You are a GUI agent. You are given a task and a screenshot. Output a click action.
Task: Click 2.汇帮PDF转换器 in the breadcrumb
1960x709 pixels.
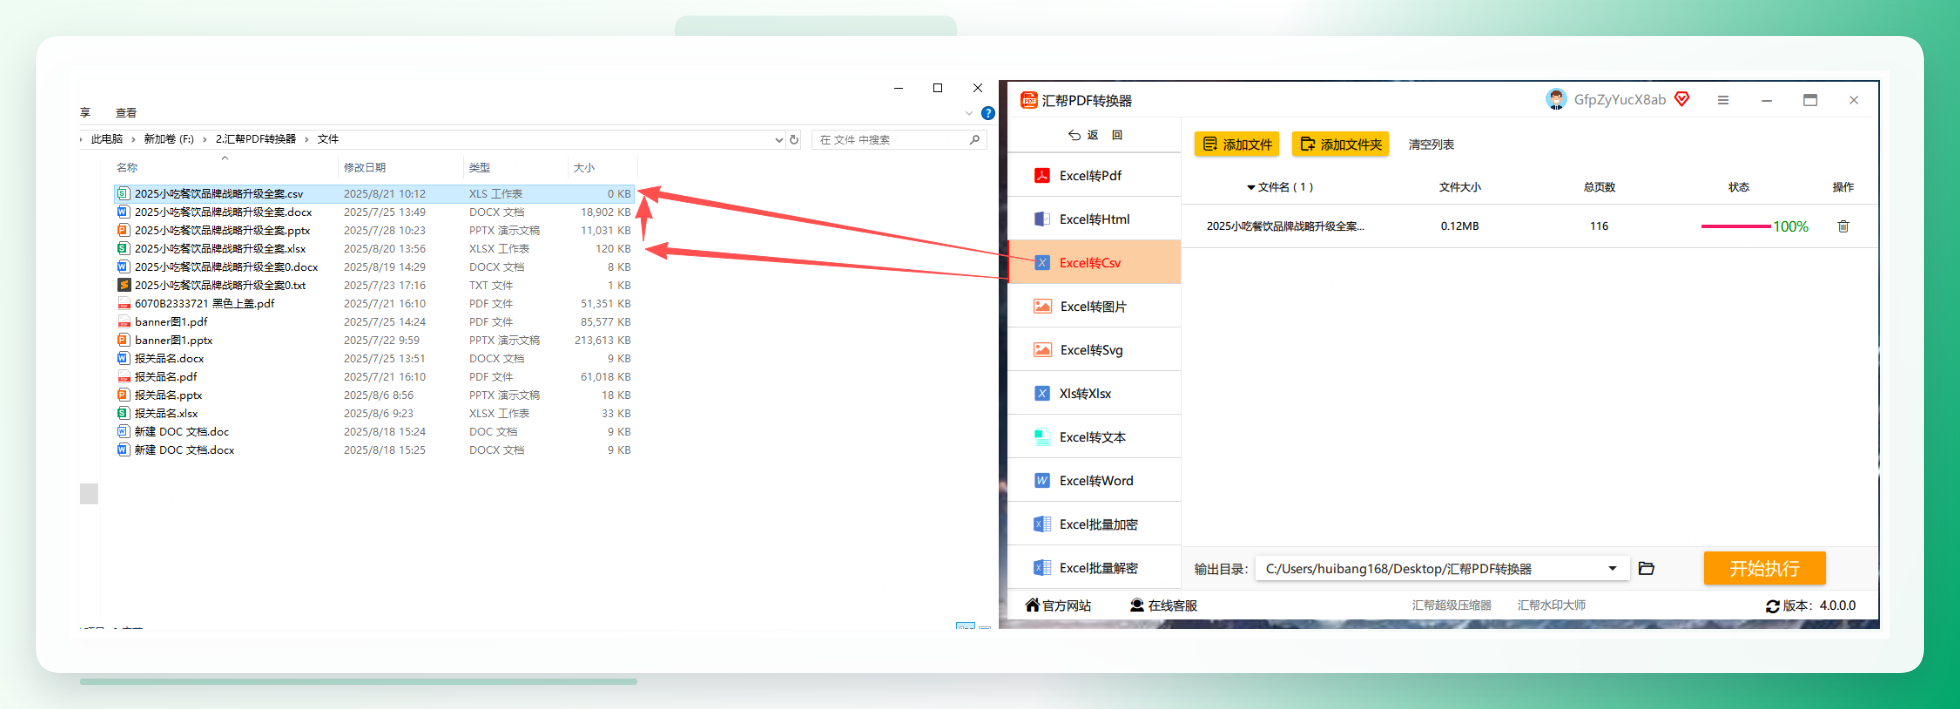click(x=256, y=139)
